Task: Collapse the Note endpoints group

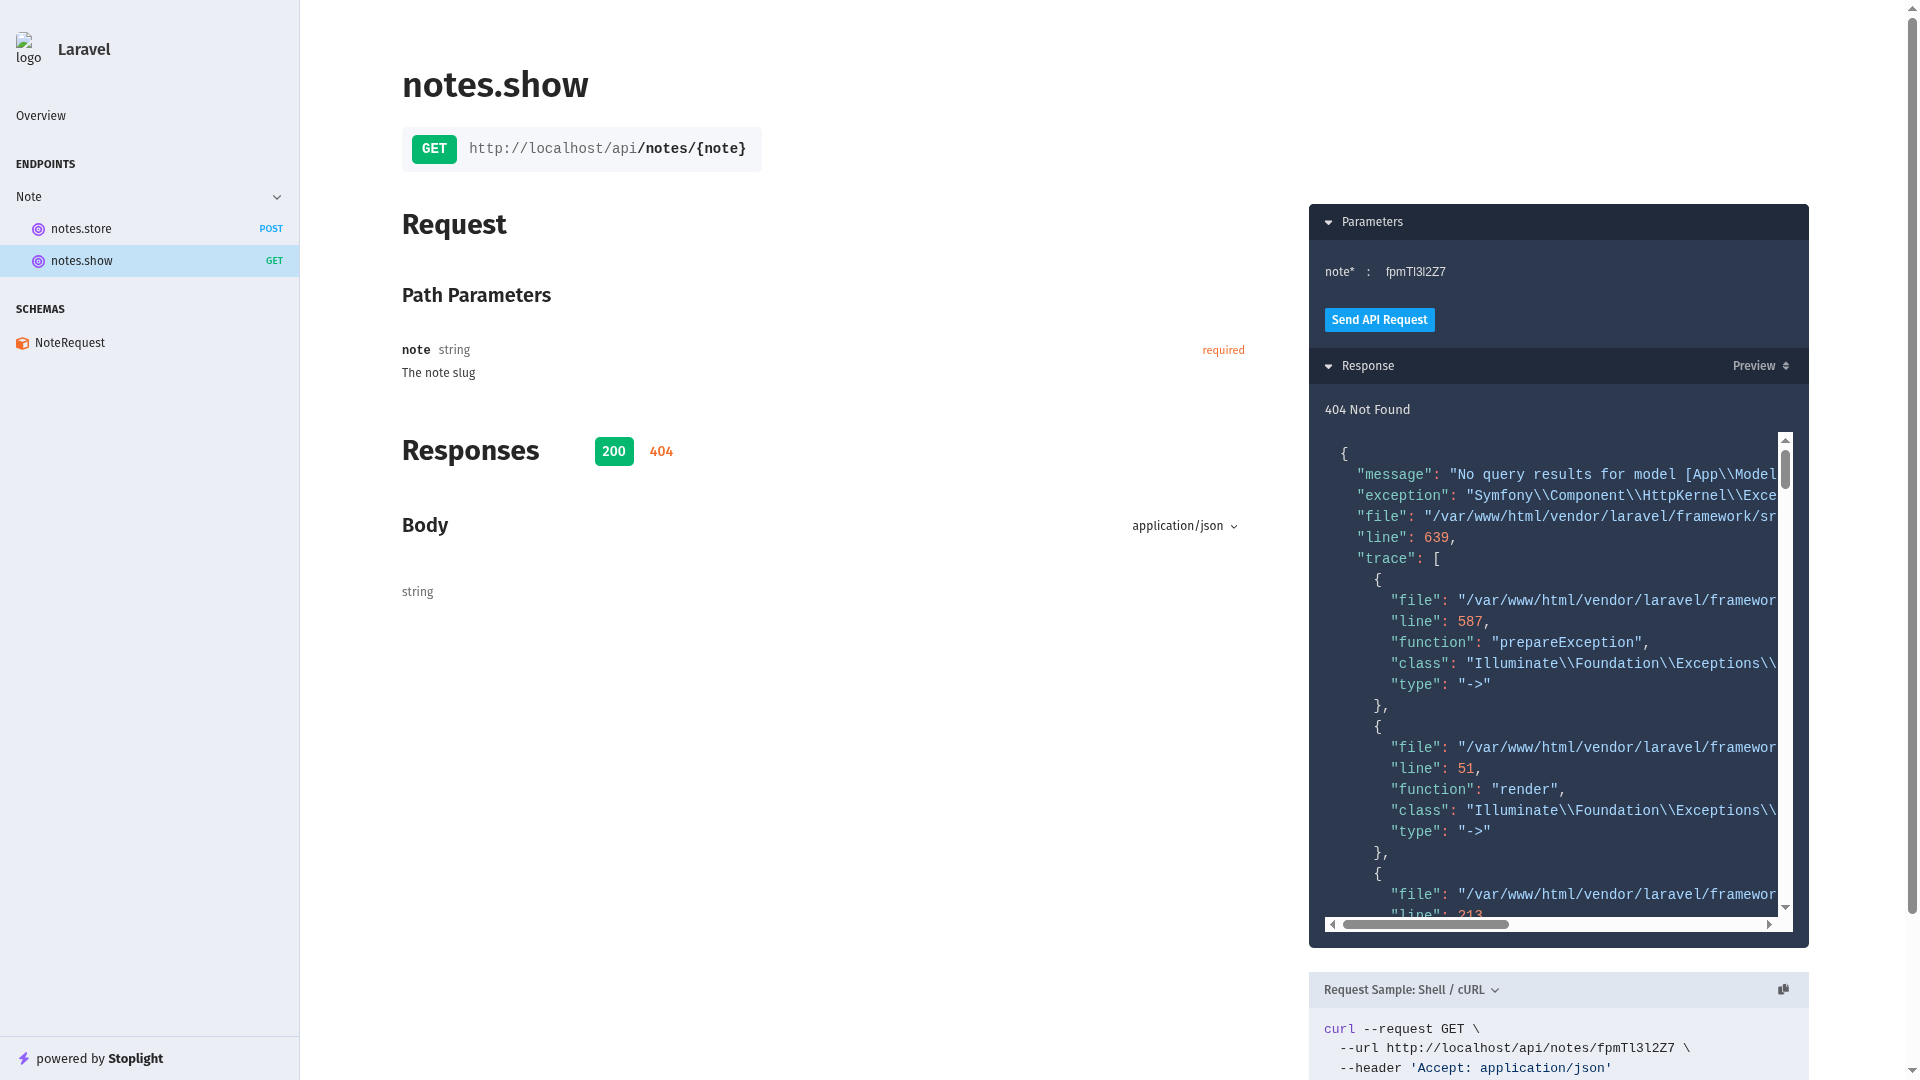Action: (277, 197)
